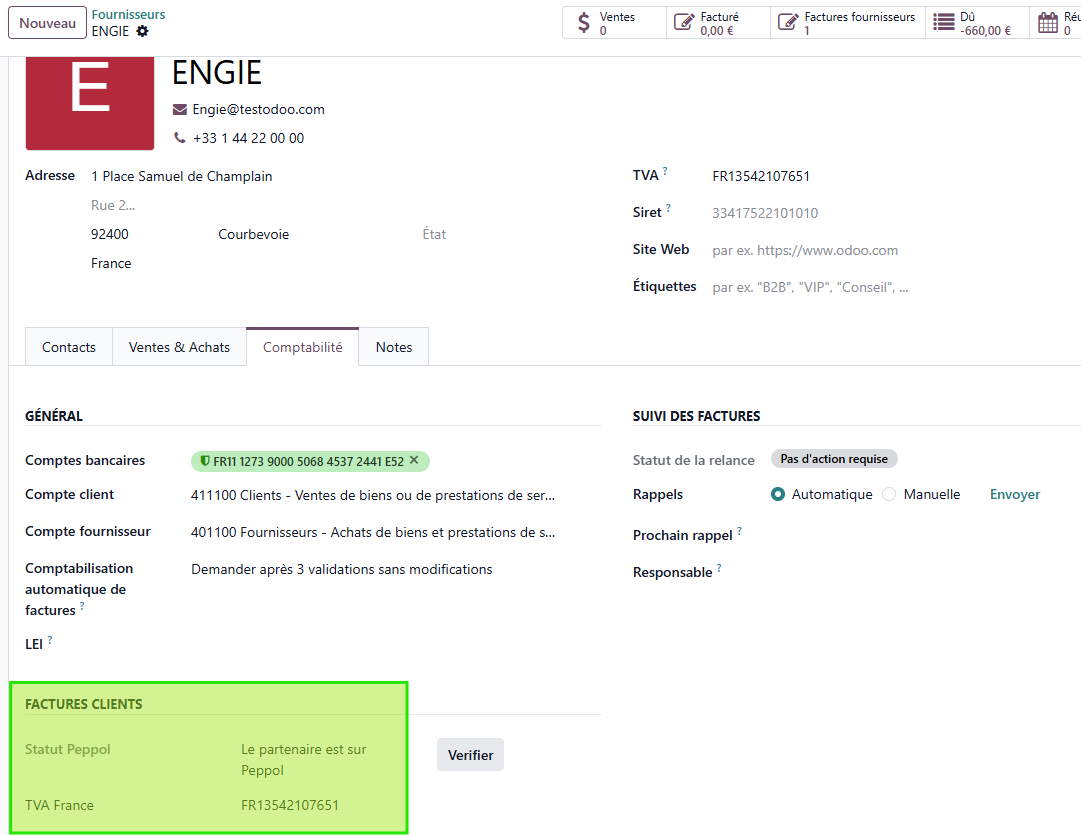Click the calendar icon in stat bar

pyautogui.click(x=1047, y=23)
